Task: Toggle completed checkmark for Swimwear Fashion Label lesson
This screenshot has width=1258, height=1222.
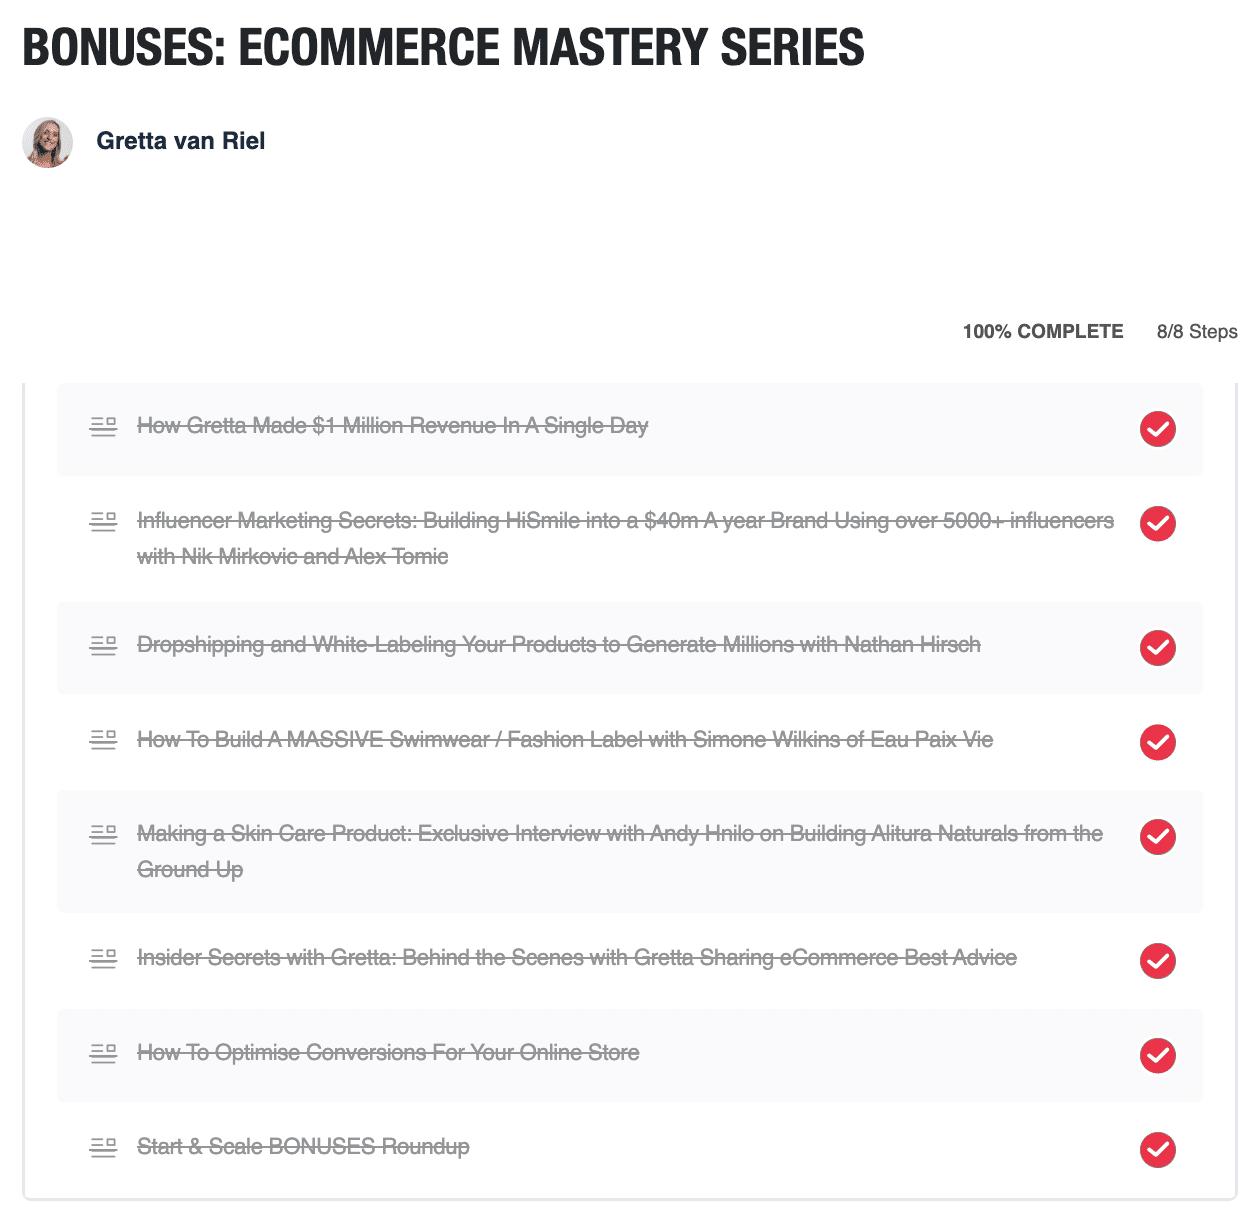Action: pos(1158,742)
